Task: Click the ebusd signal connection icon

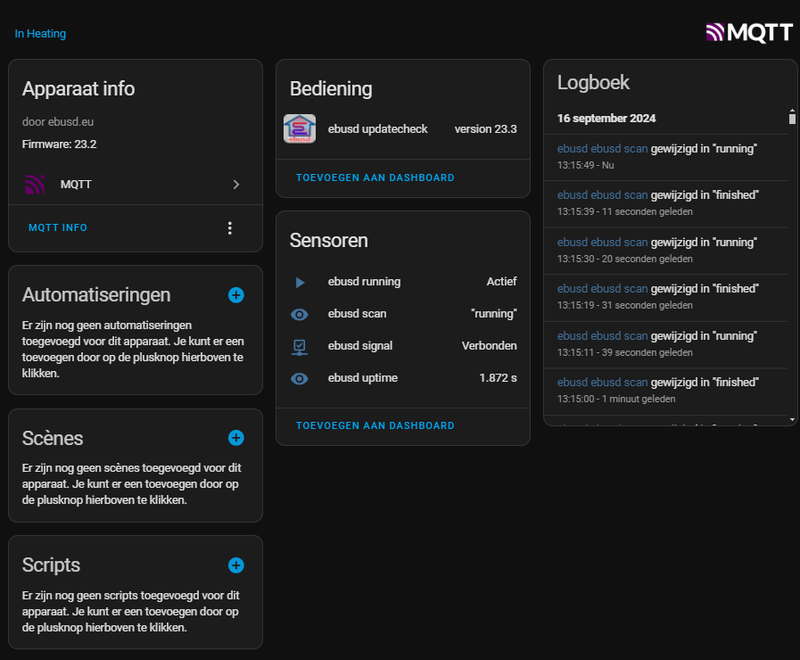Action: tap(300, 346)
